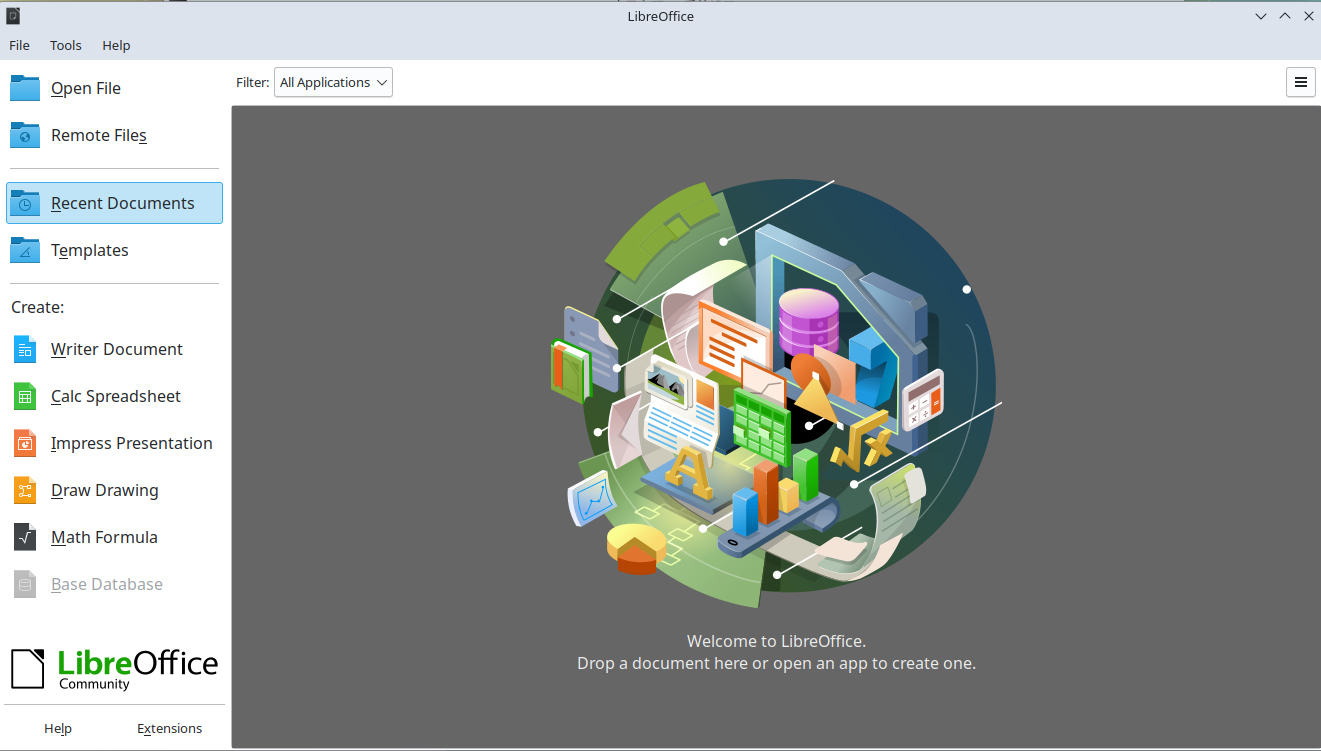
Task: Create a new Calc Spreadsheet
Action: coord(114,396)
